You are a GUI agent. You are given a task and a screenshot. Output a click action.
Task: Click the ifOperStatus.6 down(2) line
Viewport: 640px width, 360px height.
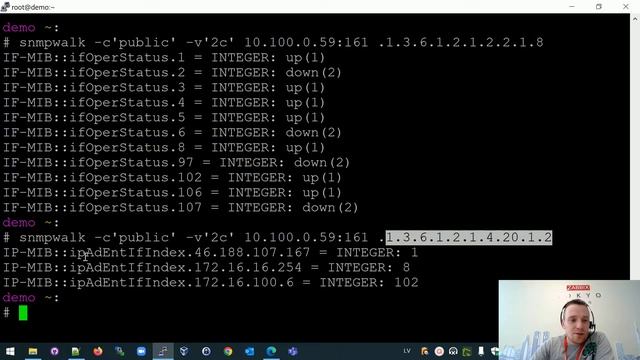click(172, 133)
